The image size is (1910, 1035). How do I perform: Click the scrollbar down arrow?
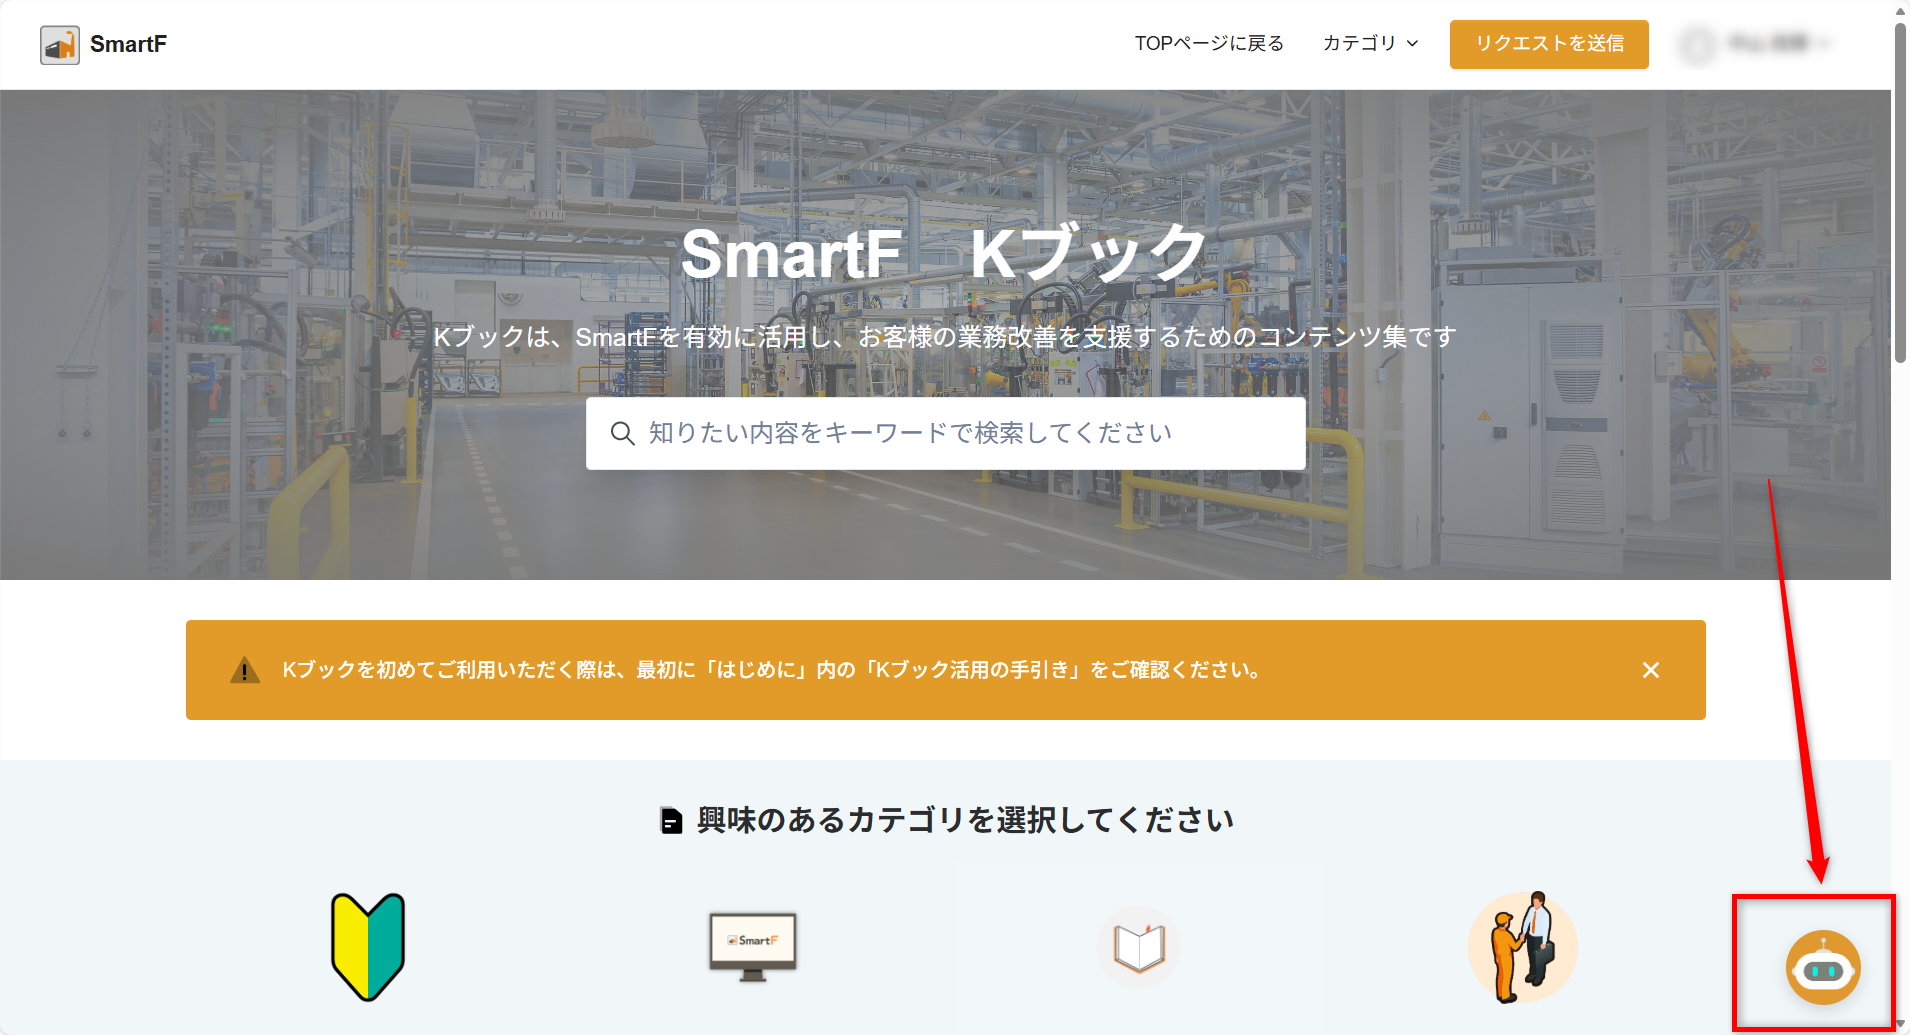[1900, 1025]
